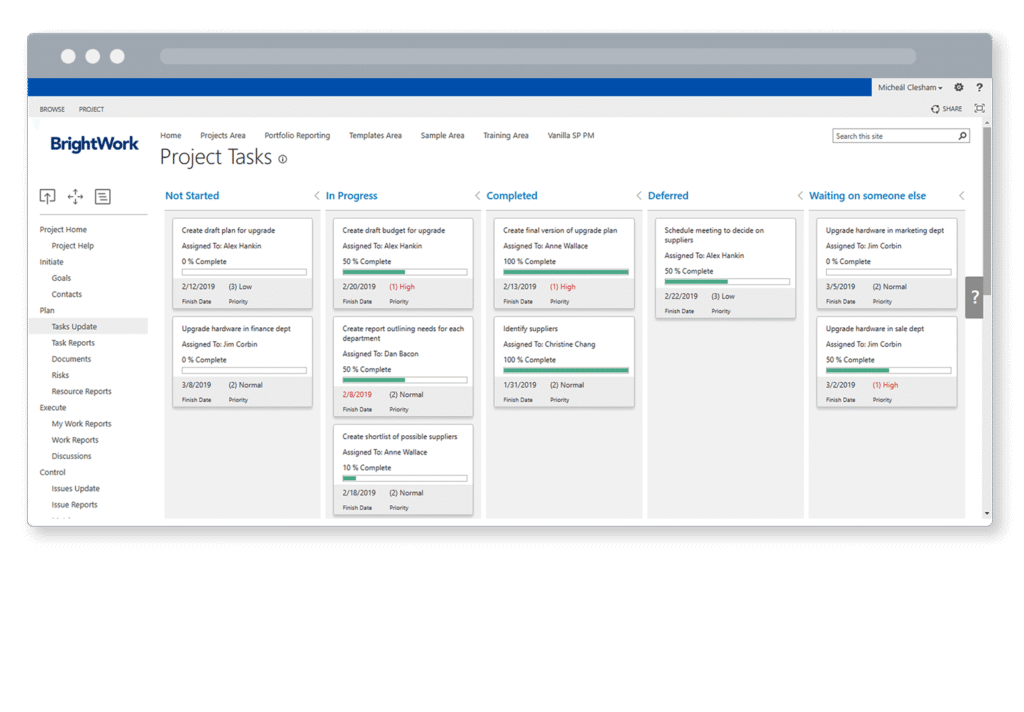Collapse the Deferred column using its chevron
Image resolution: width=1024 pixels, height=712 pixels.
click(x=638, y=196)
